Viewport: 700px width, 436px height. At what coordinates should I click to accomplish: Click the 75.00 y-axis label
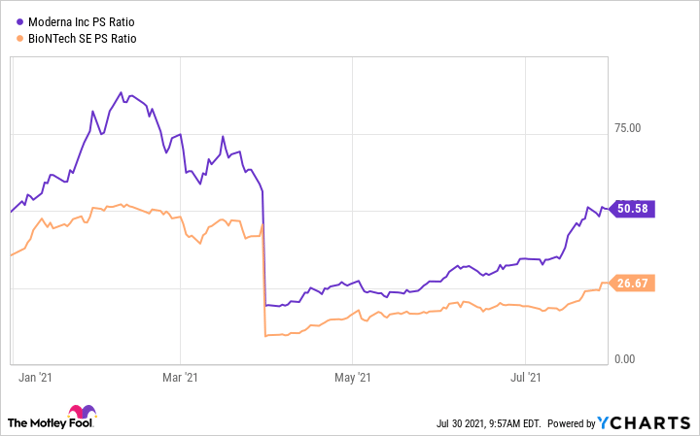pyautogui.click(x=628, y=128)
